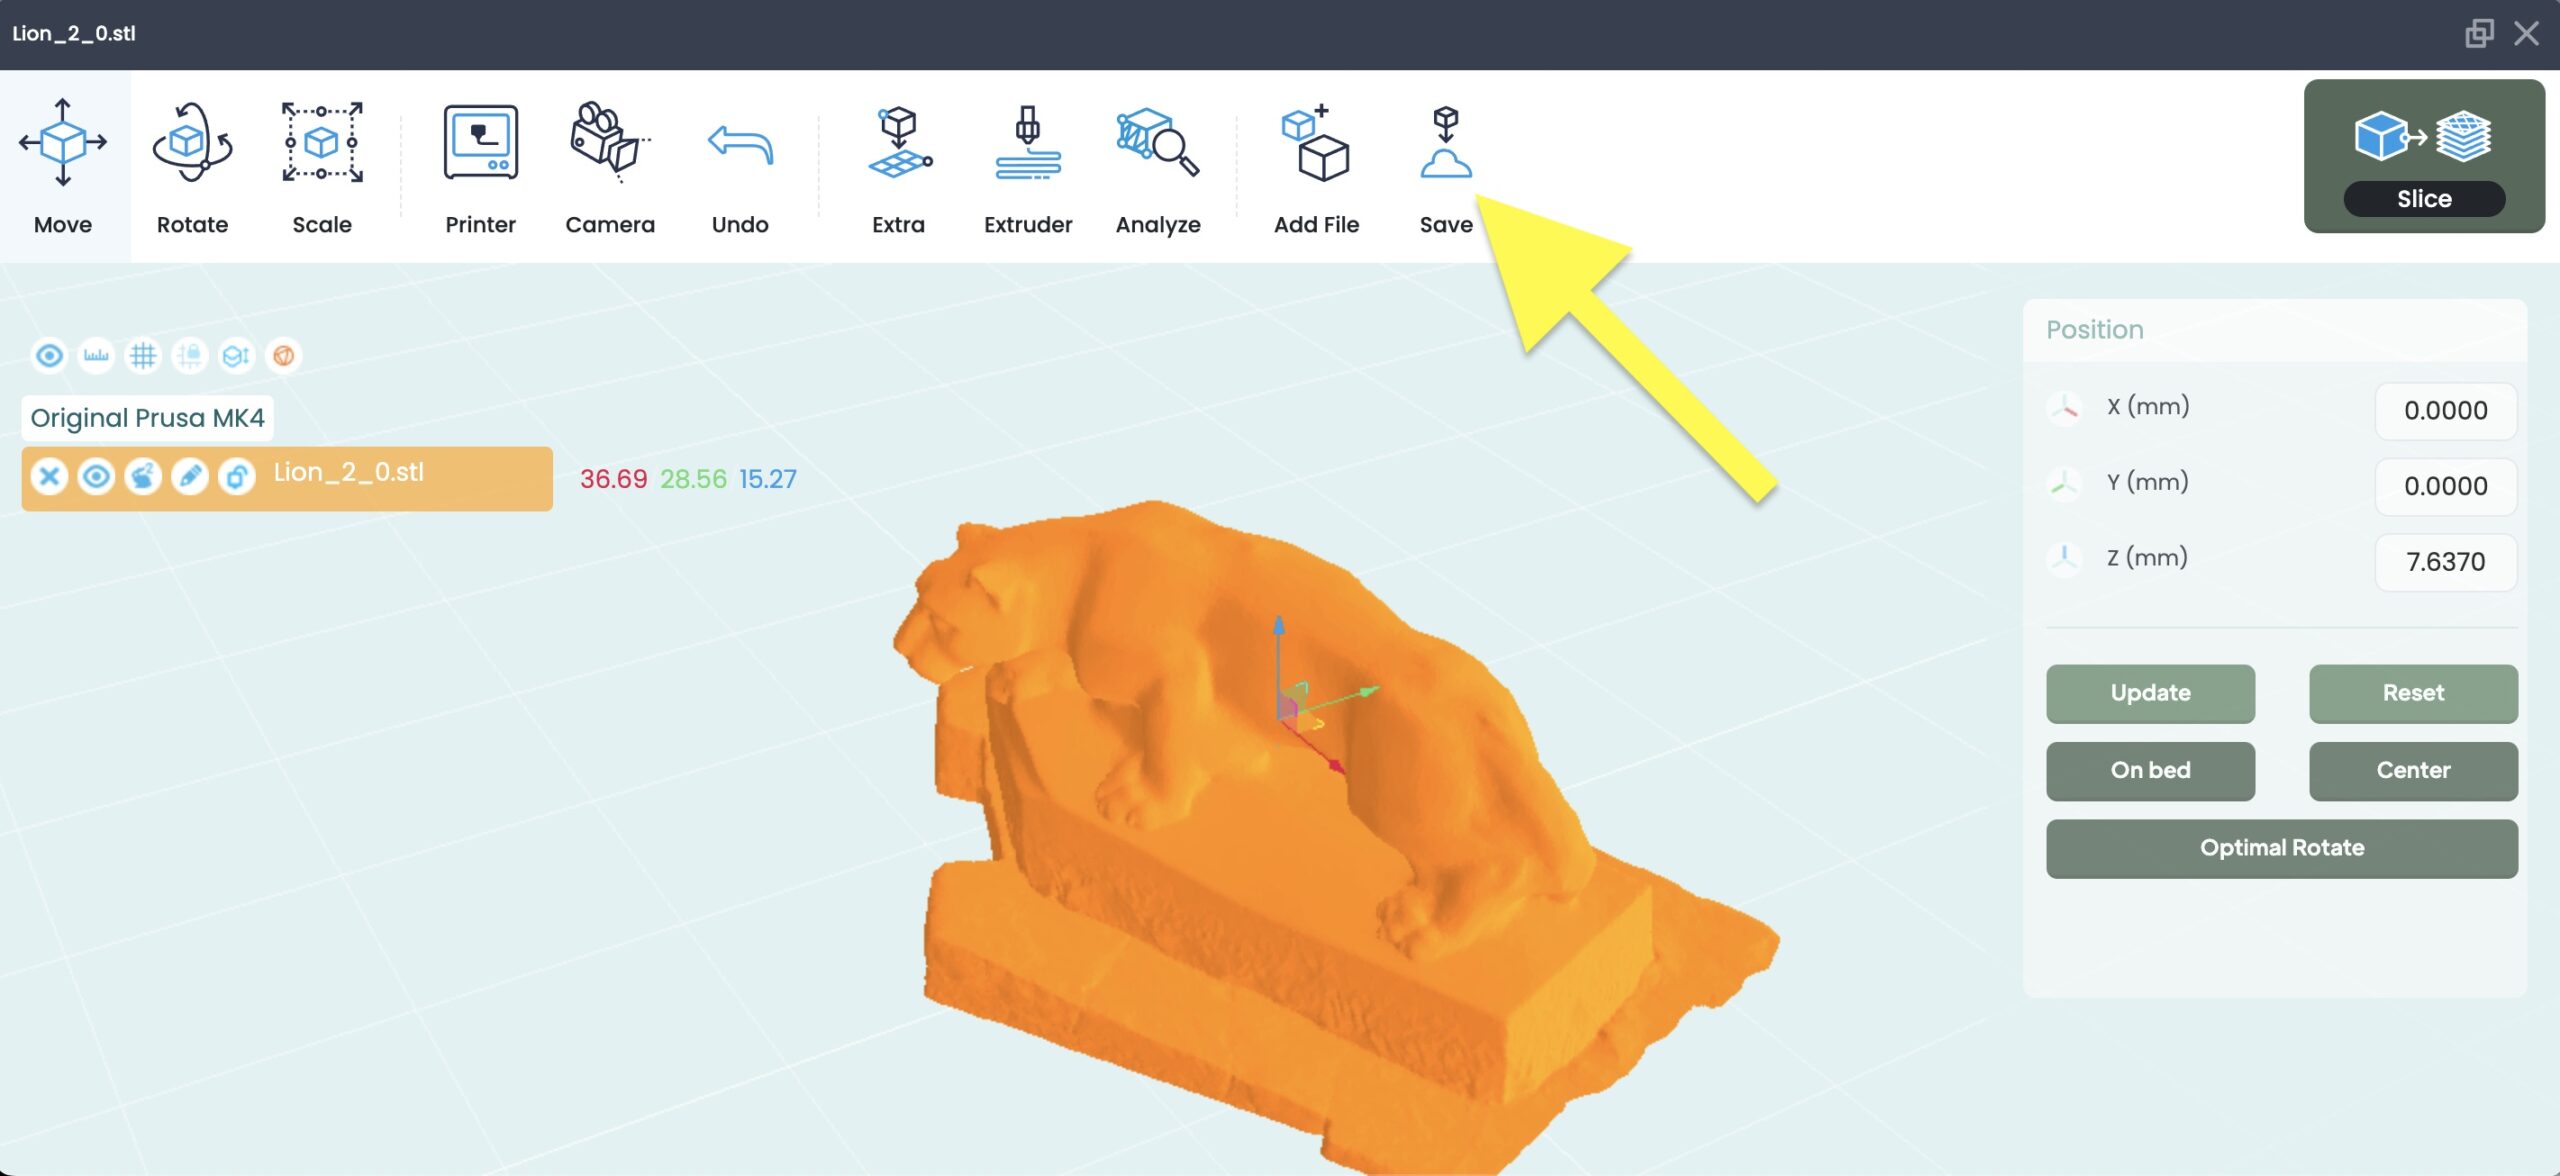
Task: Restore the window using title bar icon
Action: pyautogui.click(x=2478, y=33)
